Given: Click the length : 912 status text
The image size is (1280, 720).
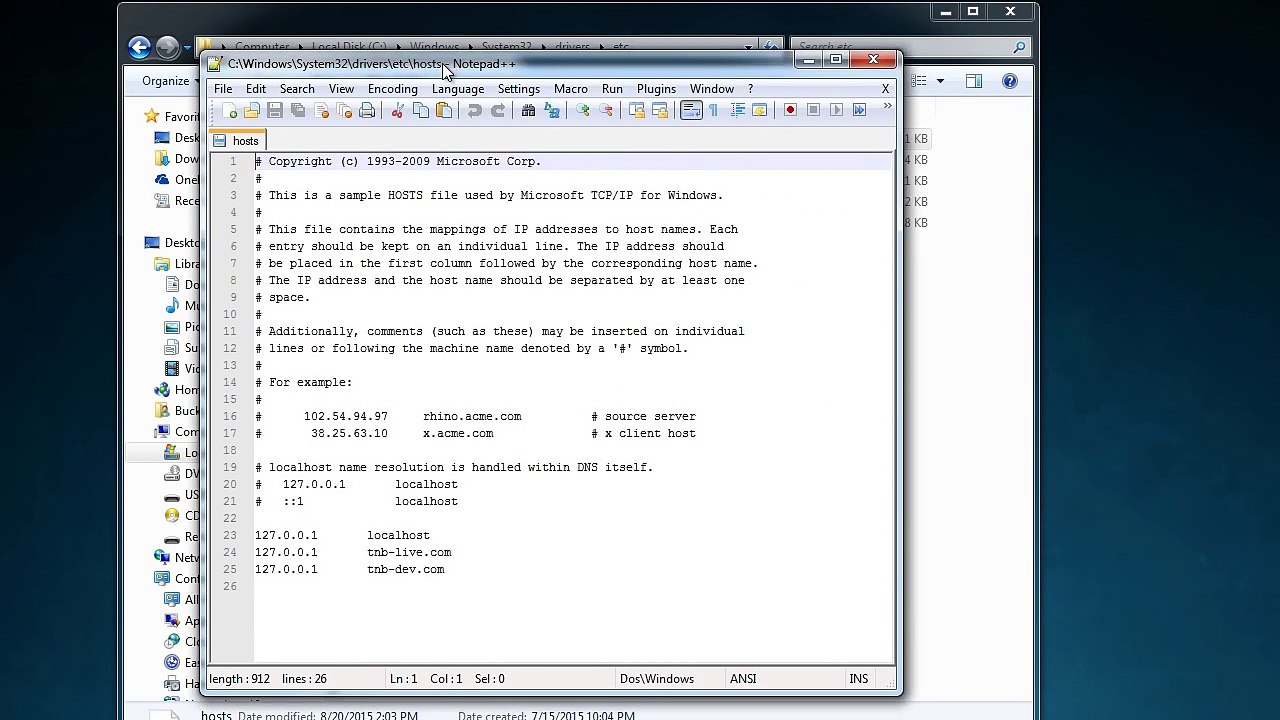Looking at the screenshot, I should pos(239,679).
